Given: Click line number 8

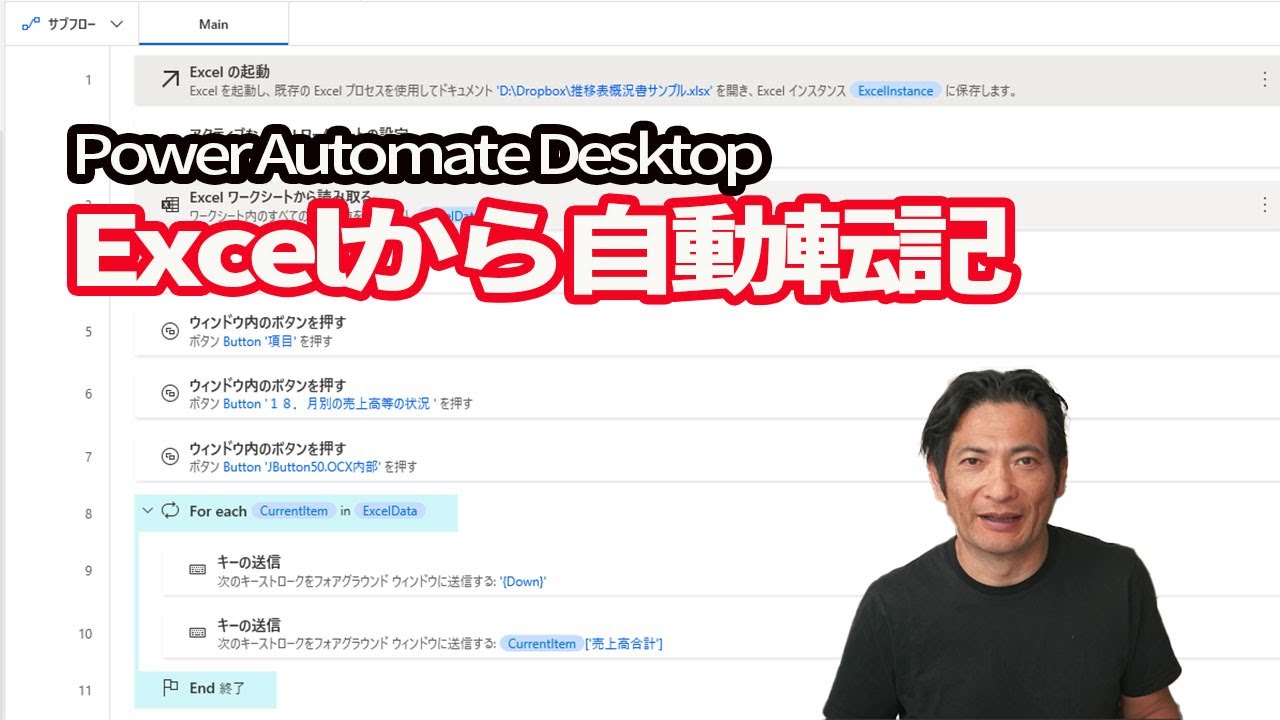Looking at the screenshot, I should point(88,514).
